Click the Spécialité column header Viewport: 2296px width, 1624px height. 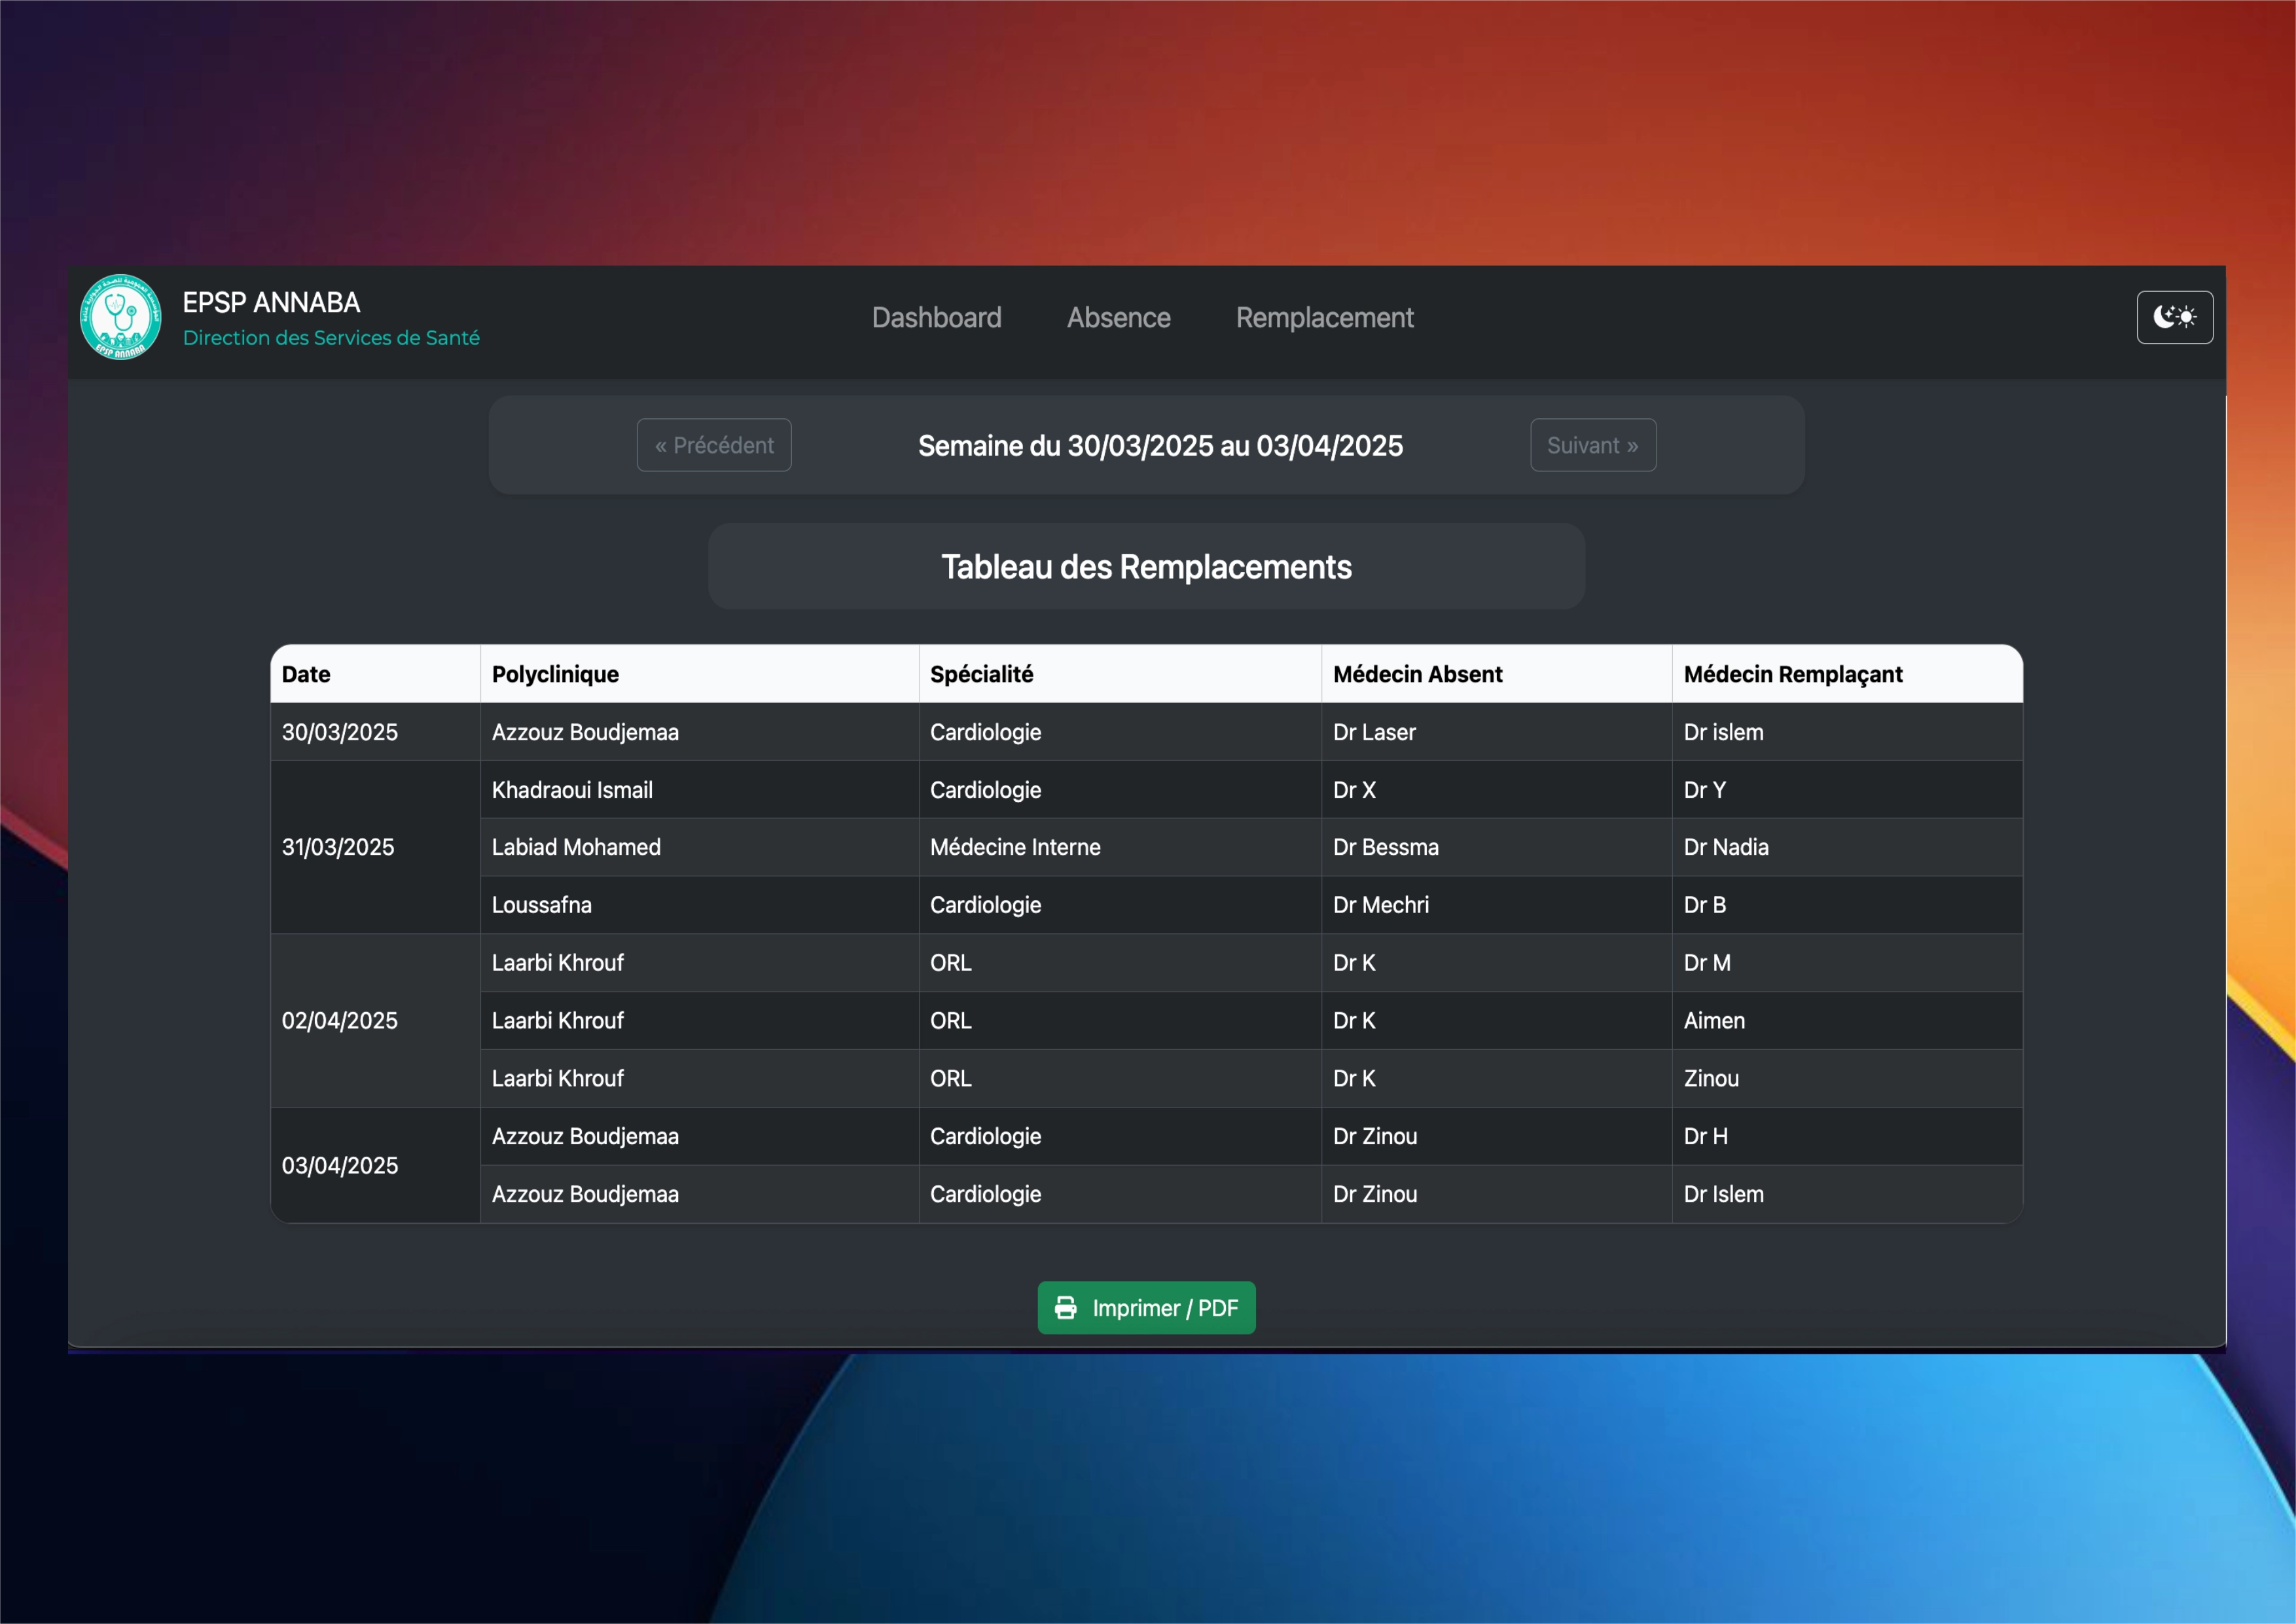(x=981, y=674)
